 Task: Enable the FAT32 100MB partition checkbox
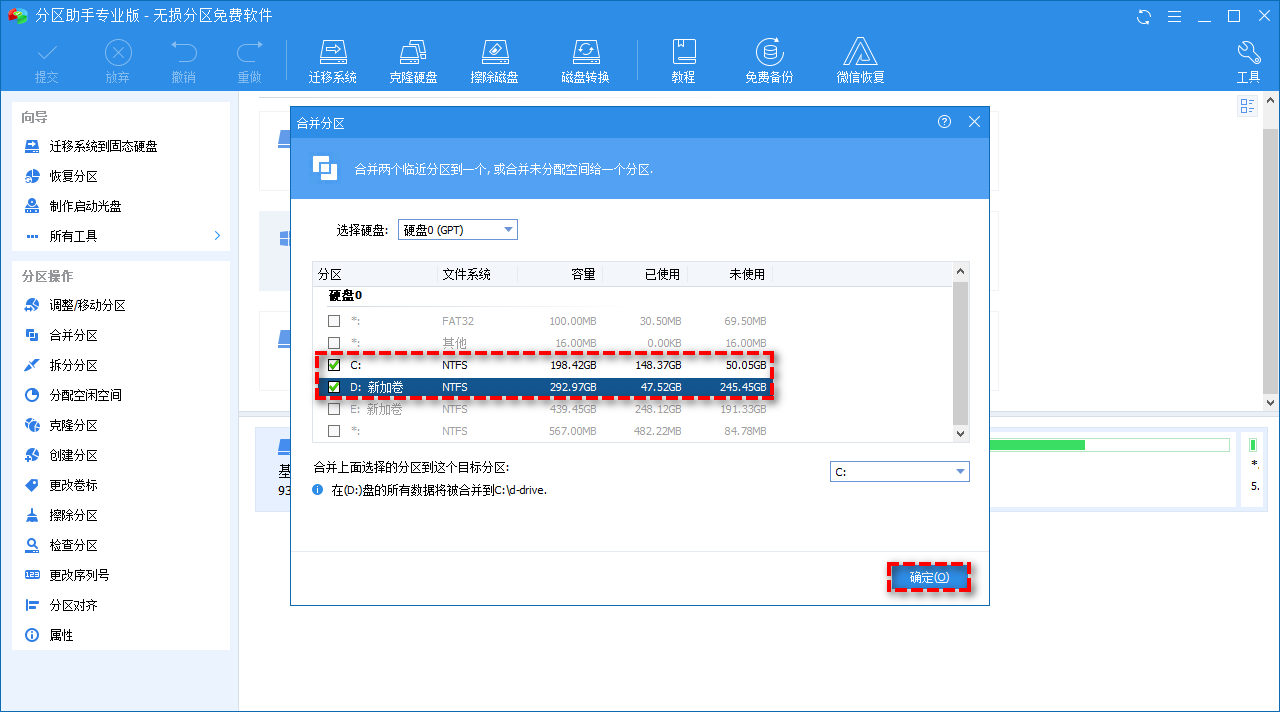[334, 321]
